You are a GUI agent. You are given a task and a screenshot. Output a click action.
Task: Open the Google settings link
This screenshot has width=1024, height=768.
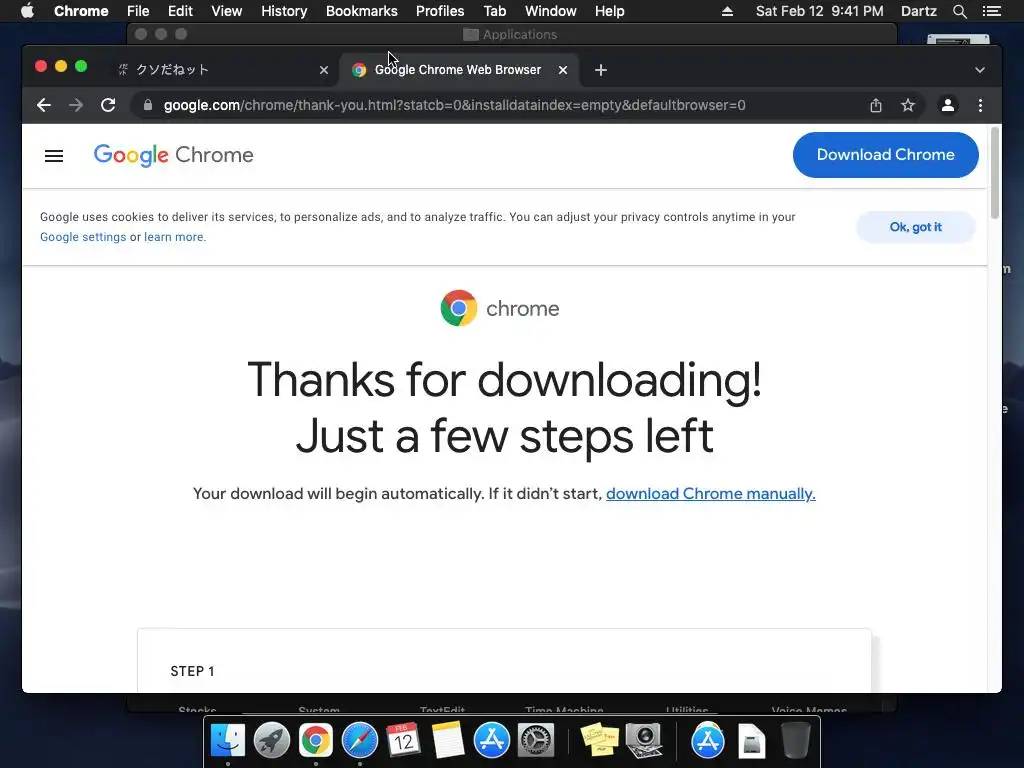pos(83,237)
